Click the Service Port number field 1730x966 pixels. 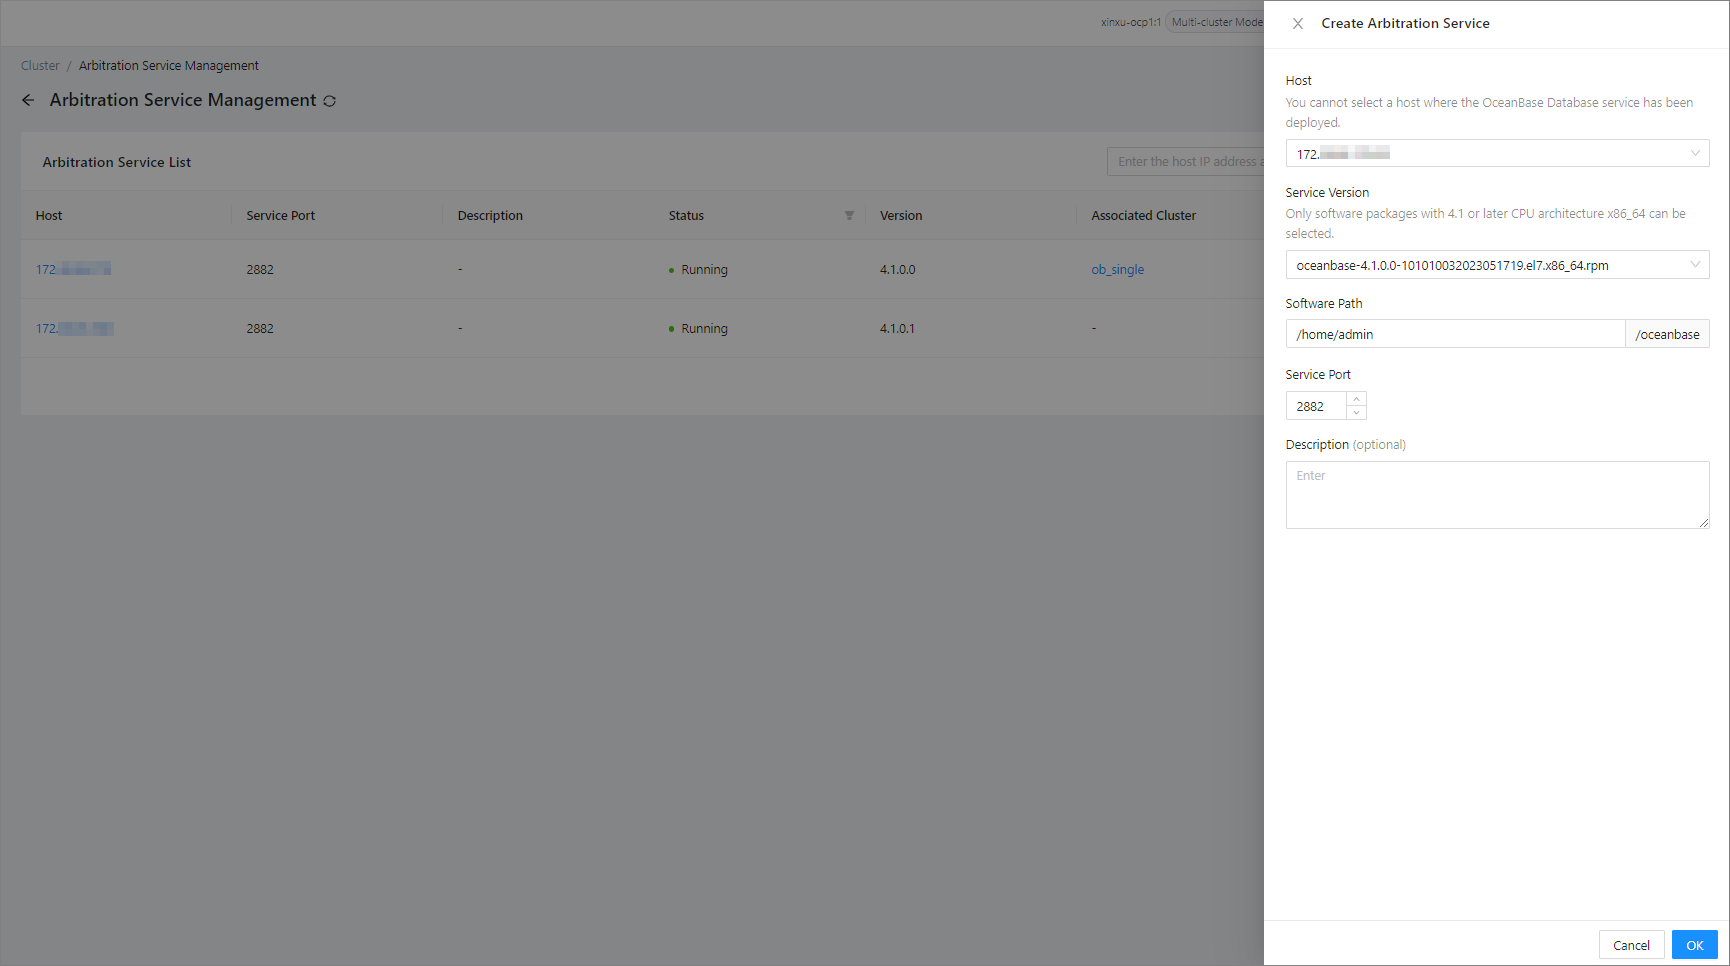(x=1316, y=406)
